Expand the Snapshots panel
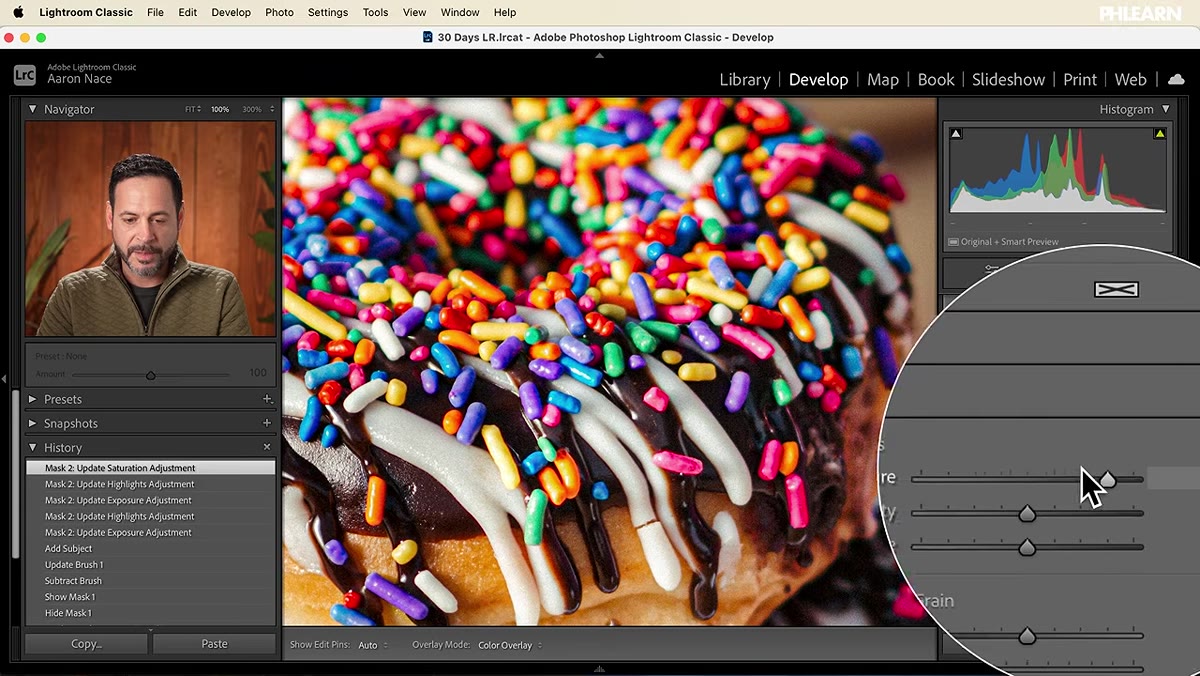The image size is (1200, 676). click(x=32, y=423)
